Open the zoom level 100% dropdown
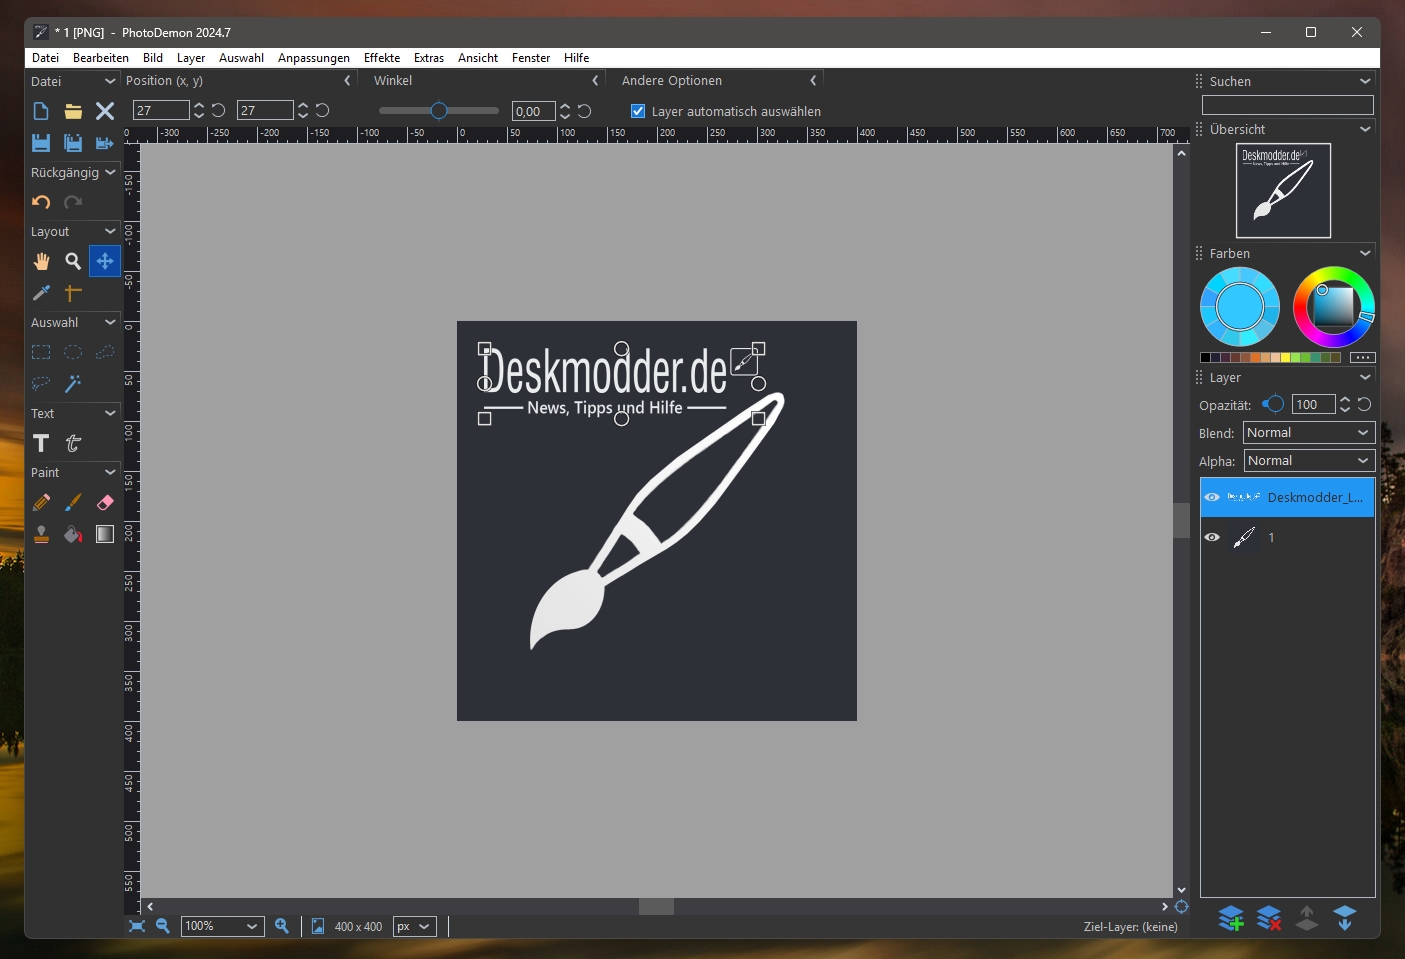Image resolution: width=1405 pixels, height=959 pixels. click(x=222, y=926)
